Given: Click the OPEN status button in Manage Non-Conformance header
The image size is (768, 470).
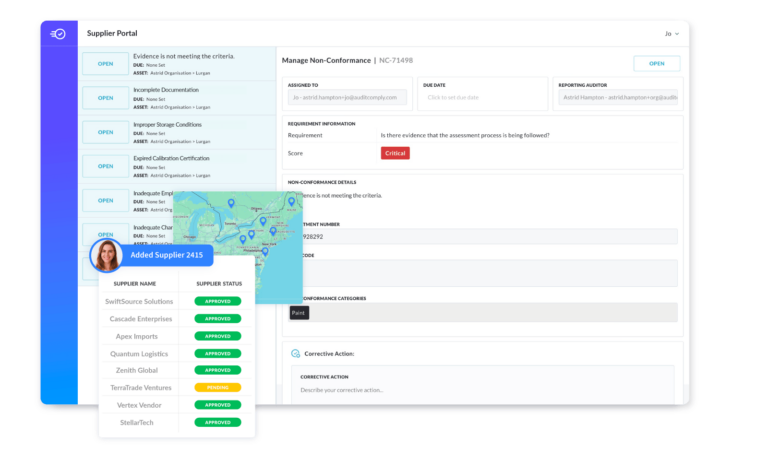Looking at the screenshot, I should [x=656, y=63].
